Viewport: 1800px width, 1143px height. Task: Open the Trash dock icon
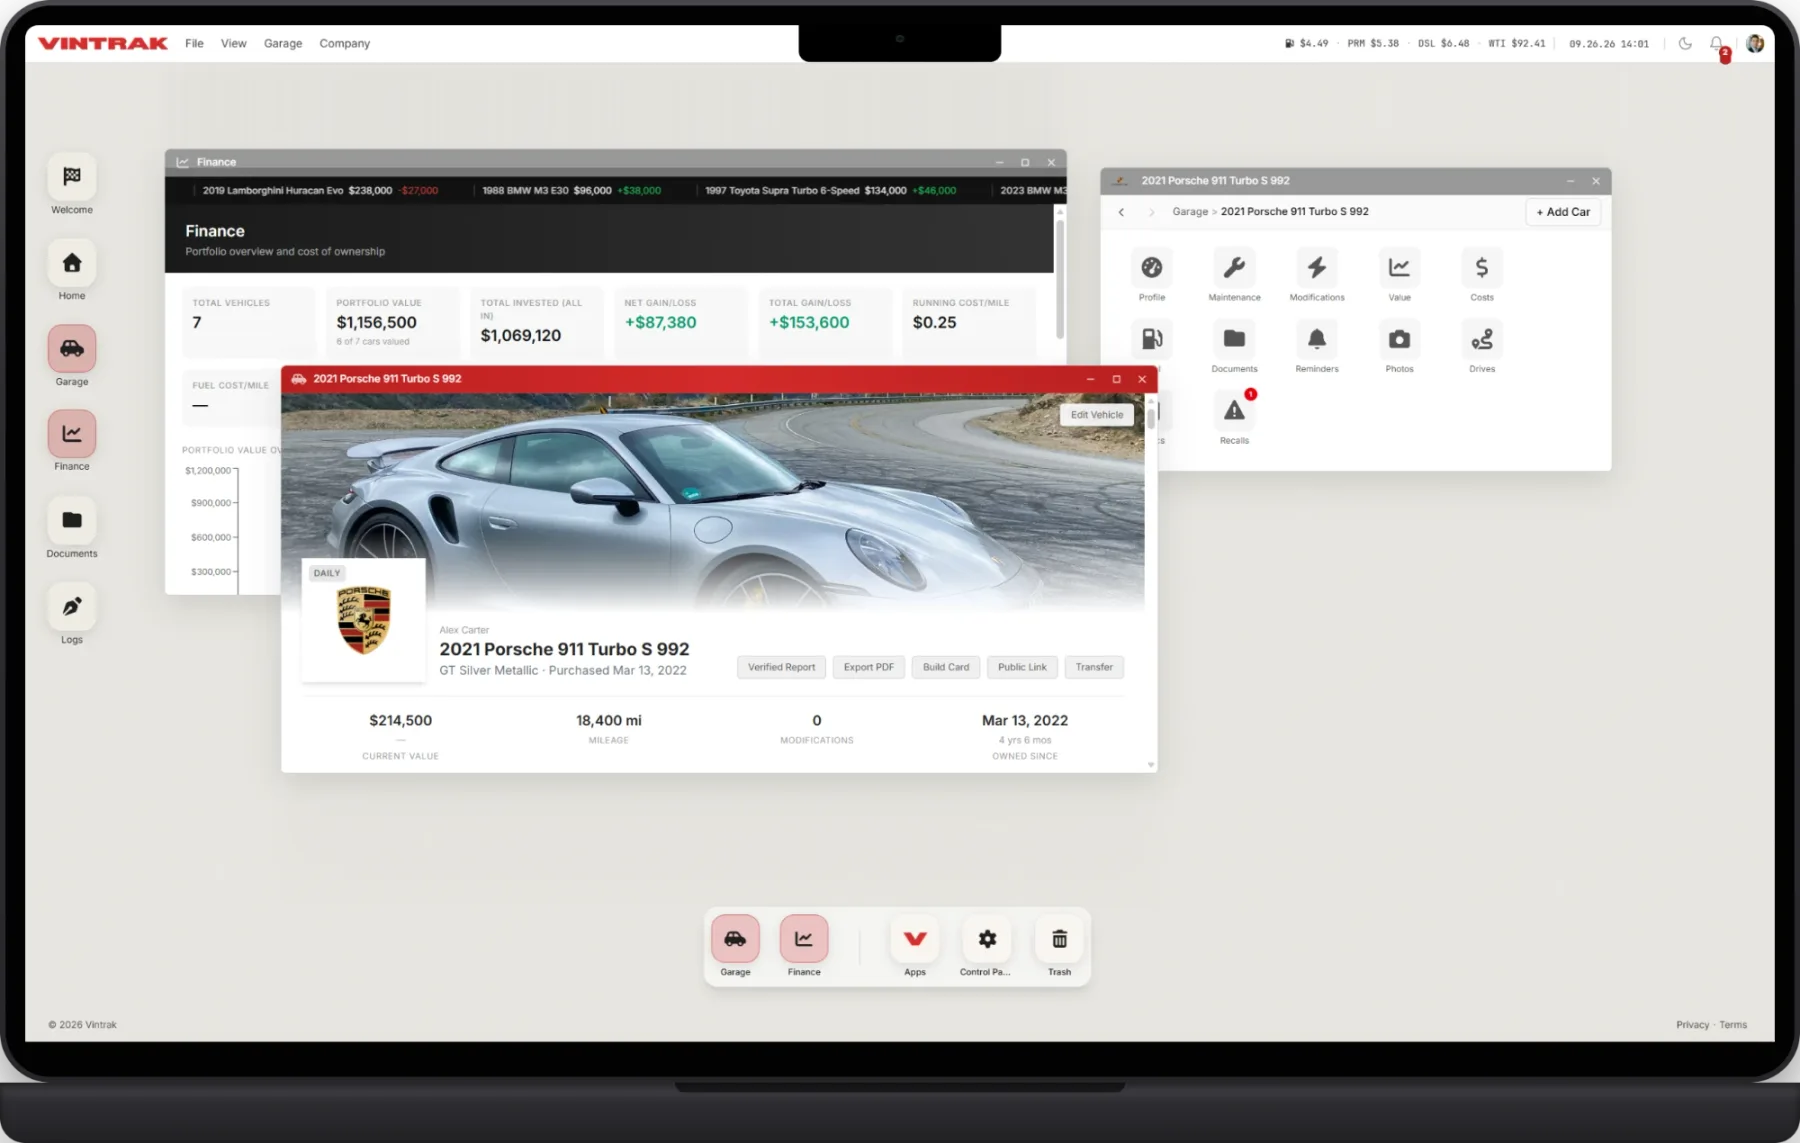pos(1059,939)
